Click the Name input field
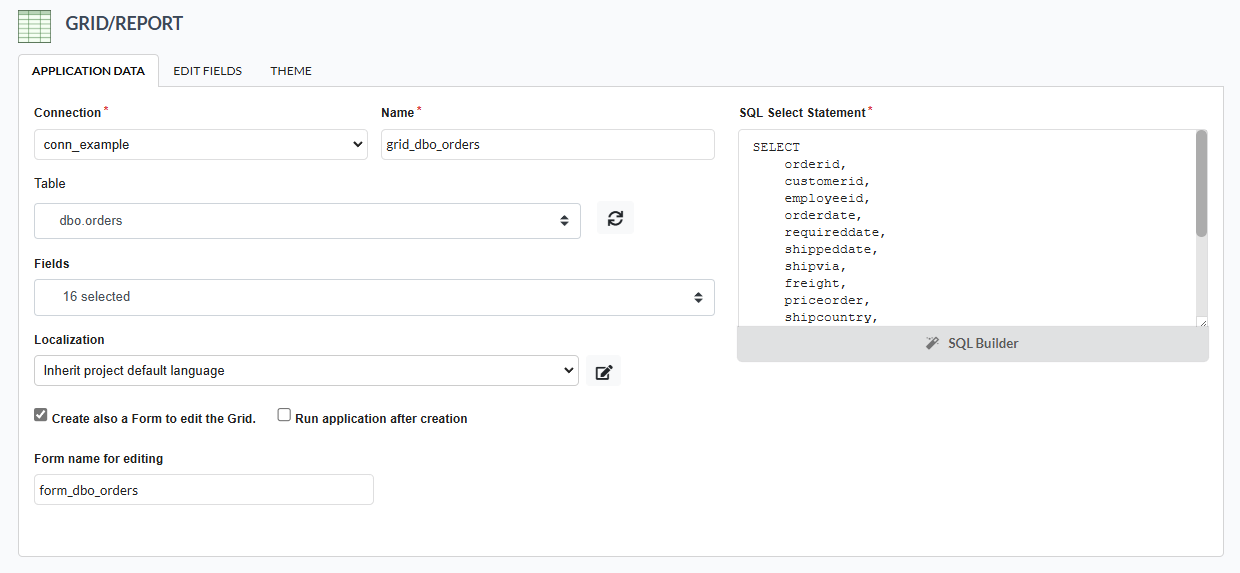 (547, 144)
